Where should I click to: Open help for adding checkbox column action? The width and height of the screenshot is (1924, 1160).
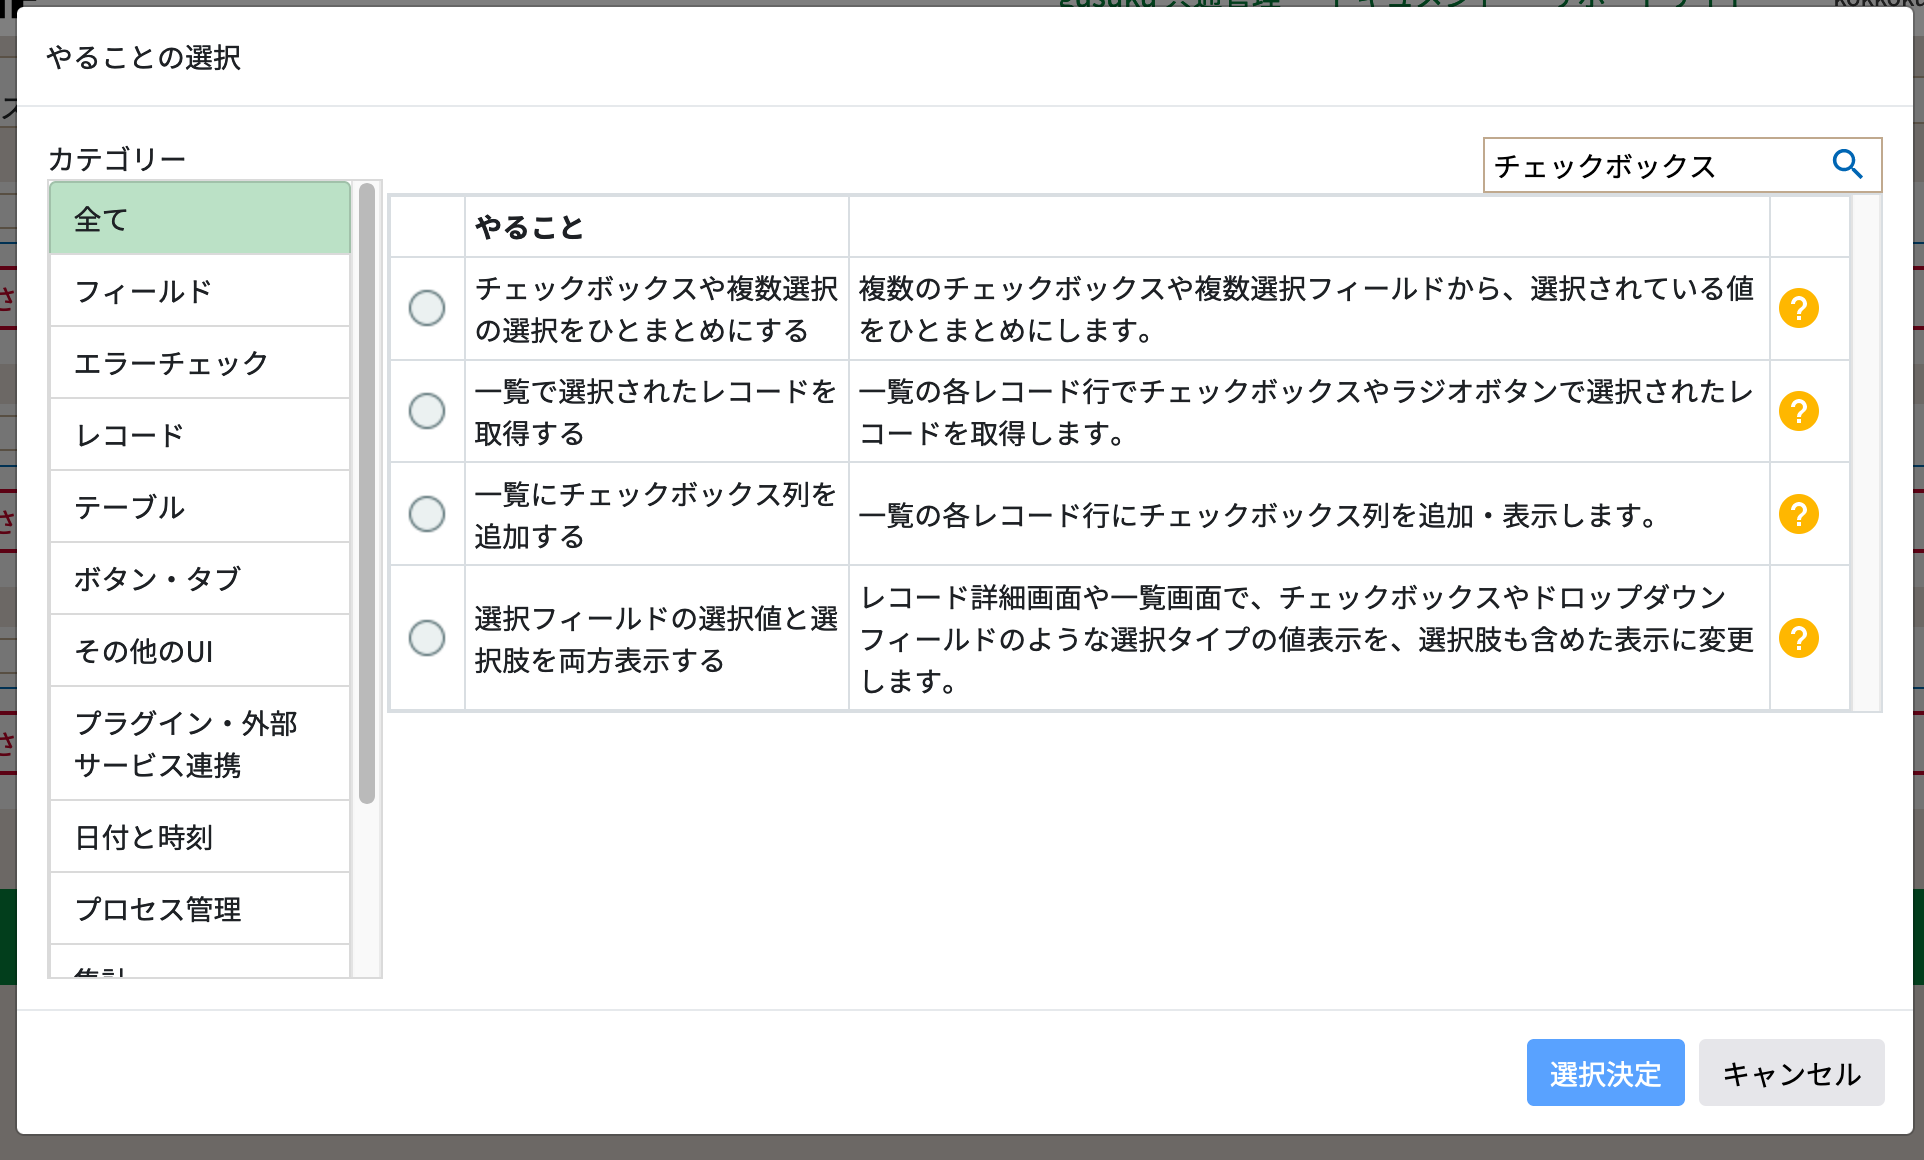coord(1799,515)
